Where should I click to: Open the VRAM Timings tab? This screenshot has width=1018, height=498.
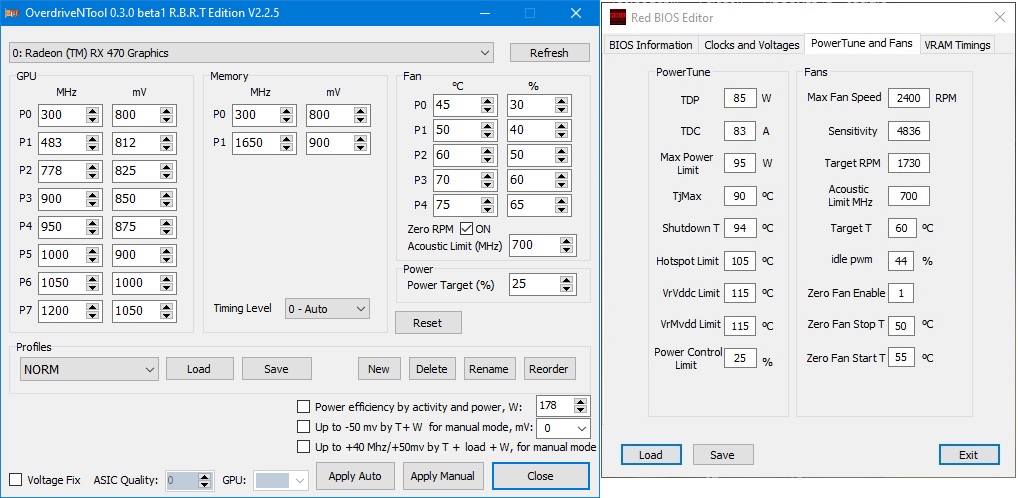coord(957,45)
